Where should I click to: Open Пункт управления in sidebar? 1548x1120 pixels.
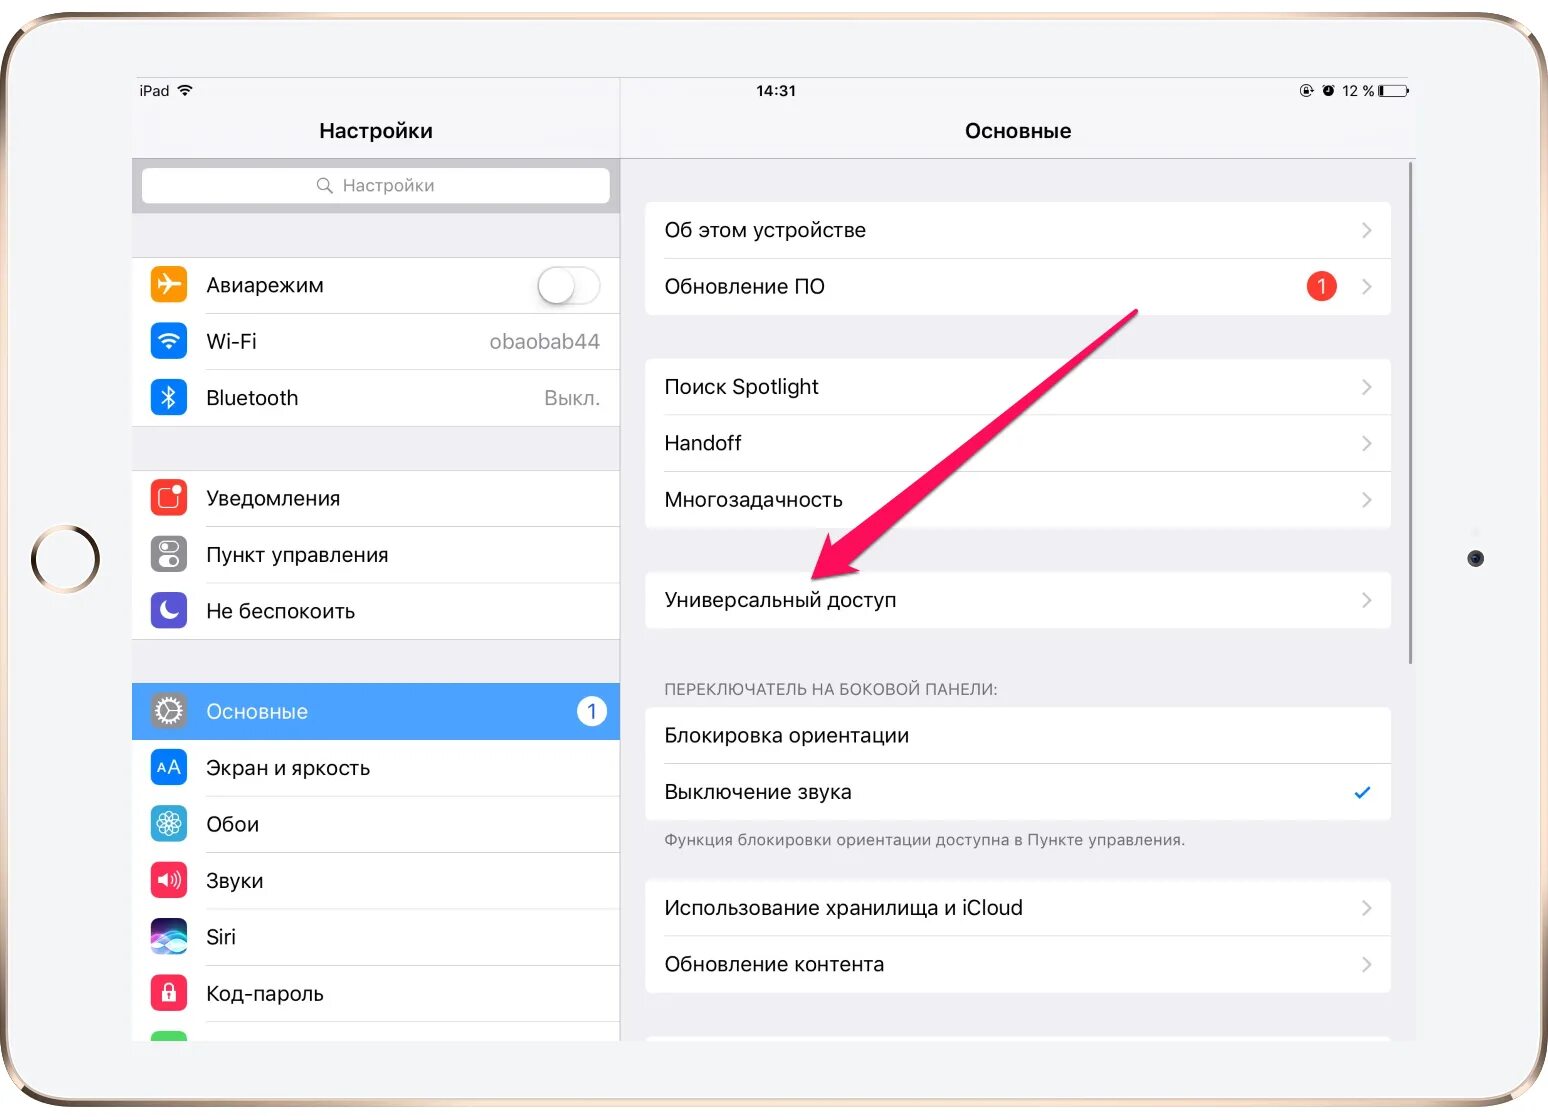click(x=376, y=554)
